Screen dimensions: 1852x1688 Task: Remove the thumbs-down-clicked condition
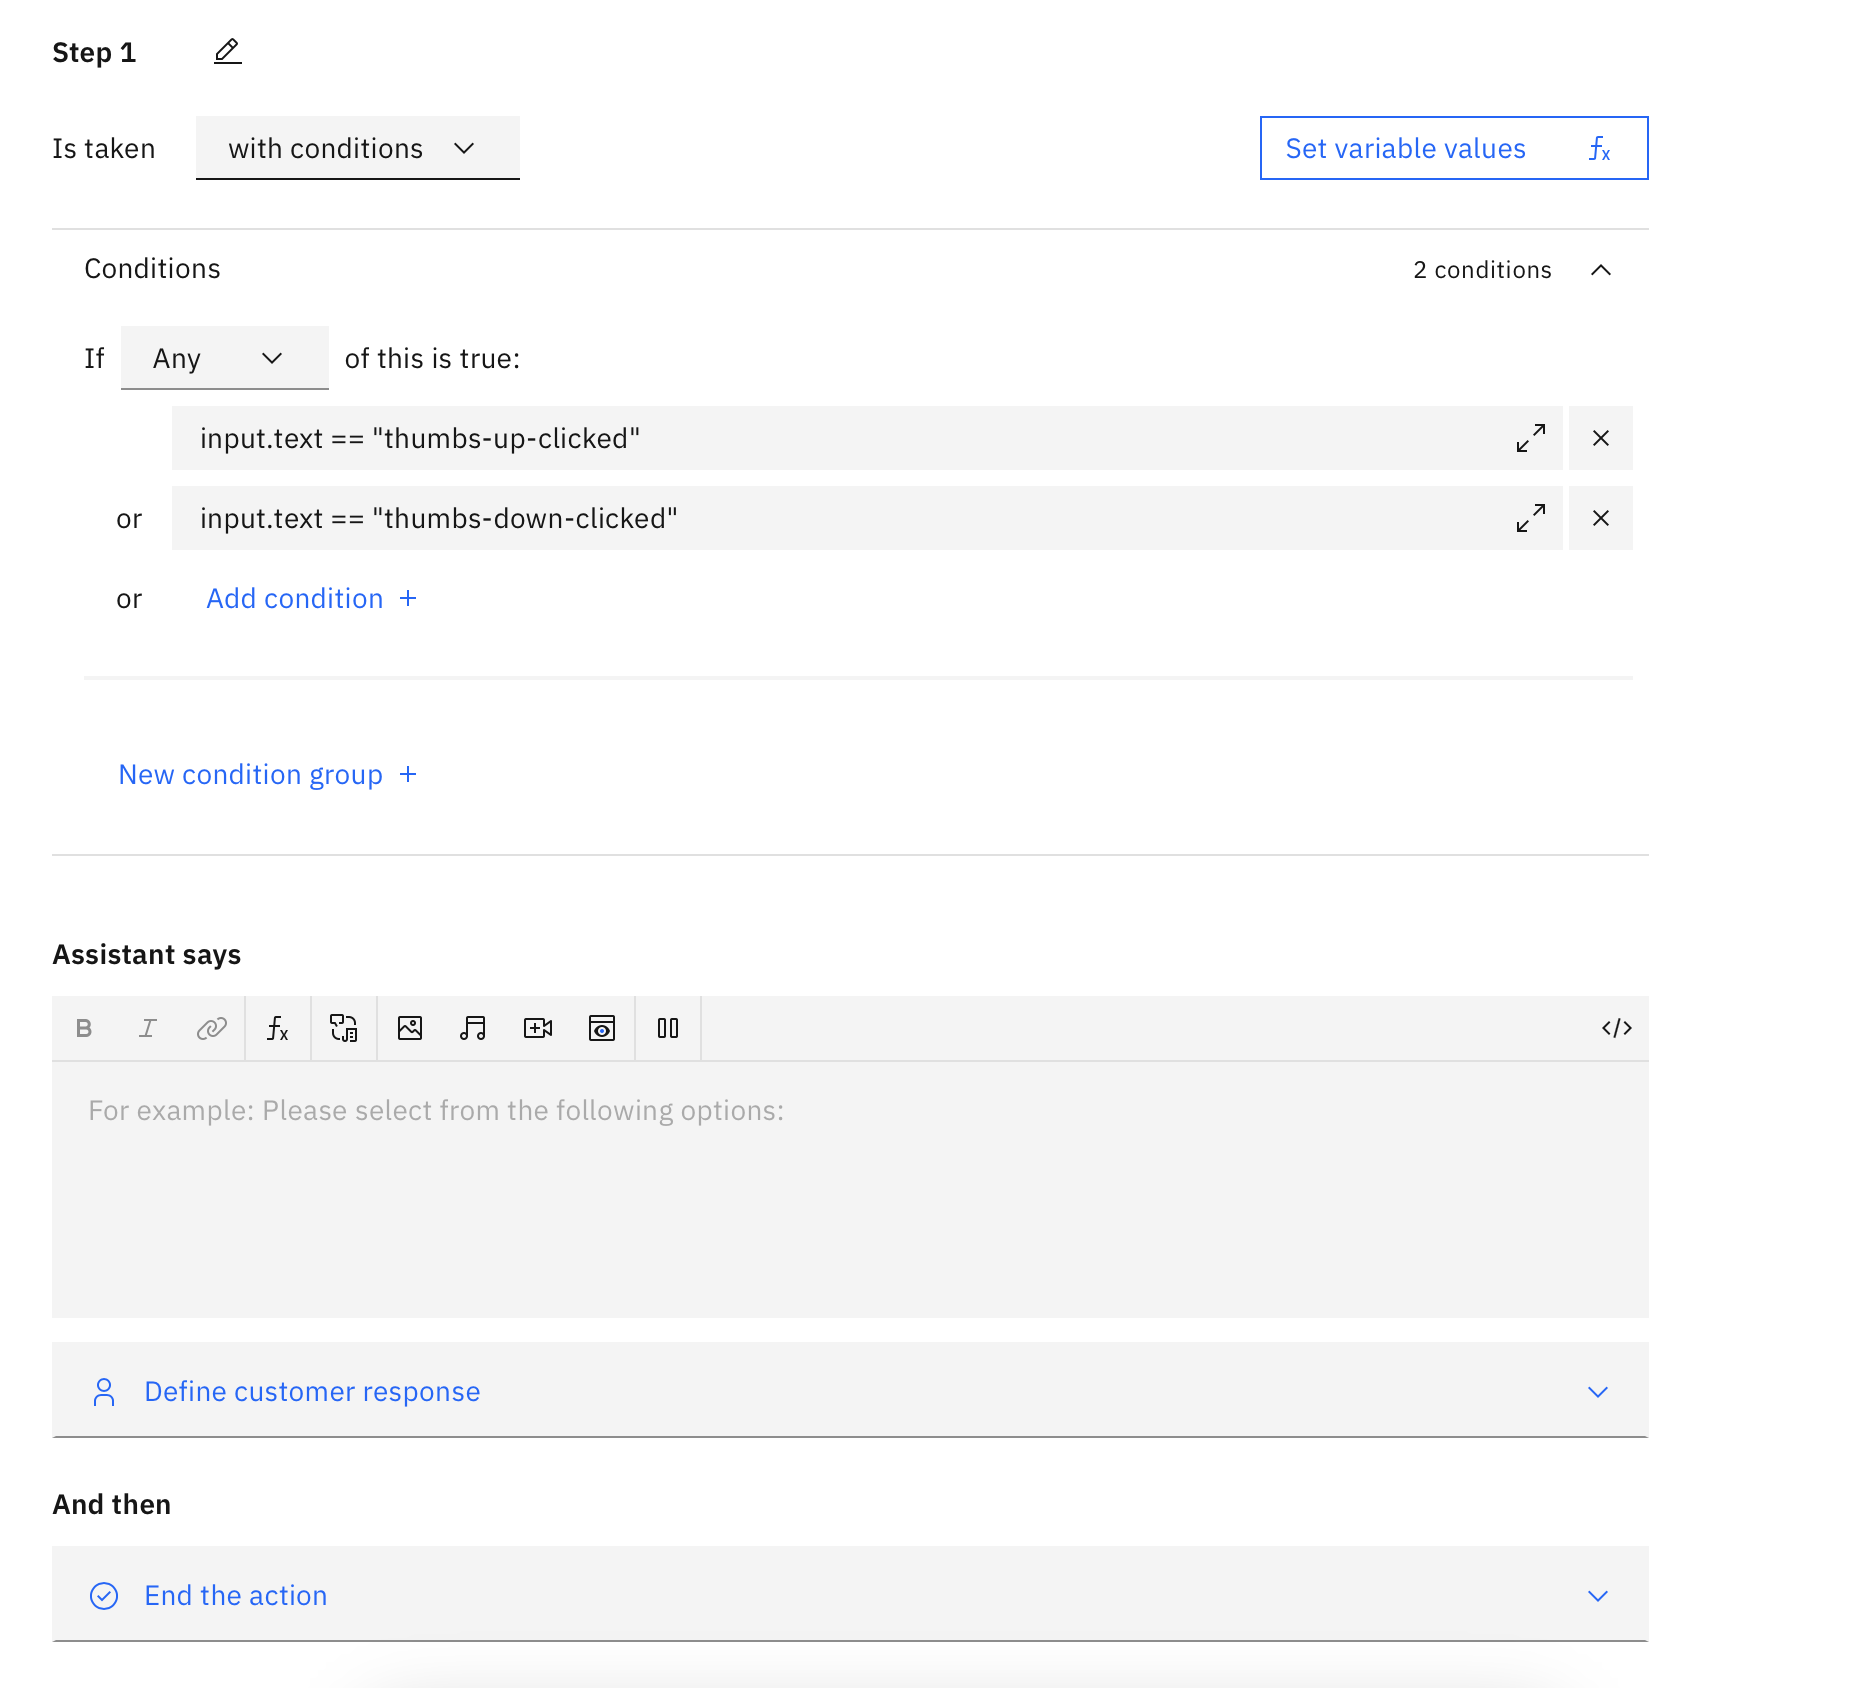[1600, 518]
